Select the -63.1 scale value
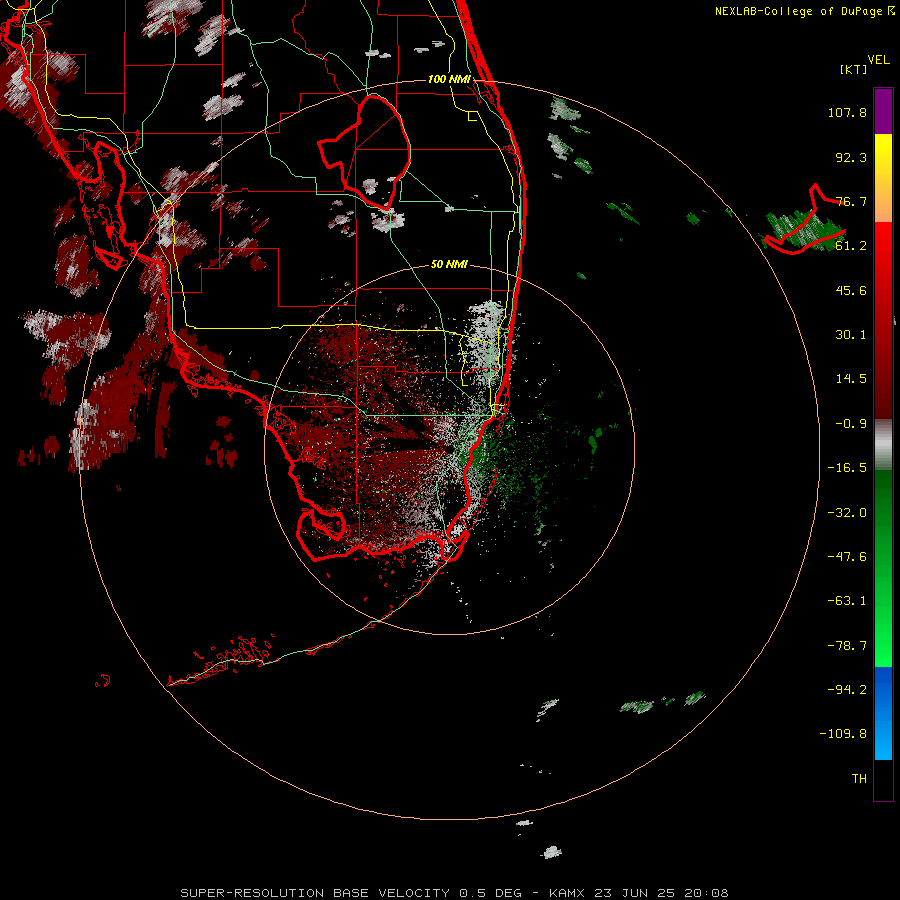 847,601
